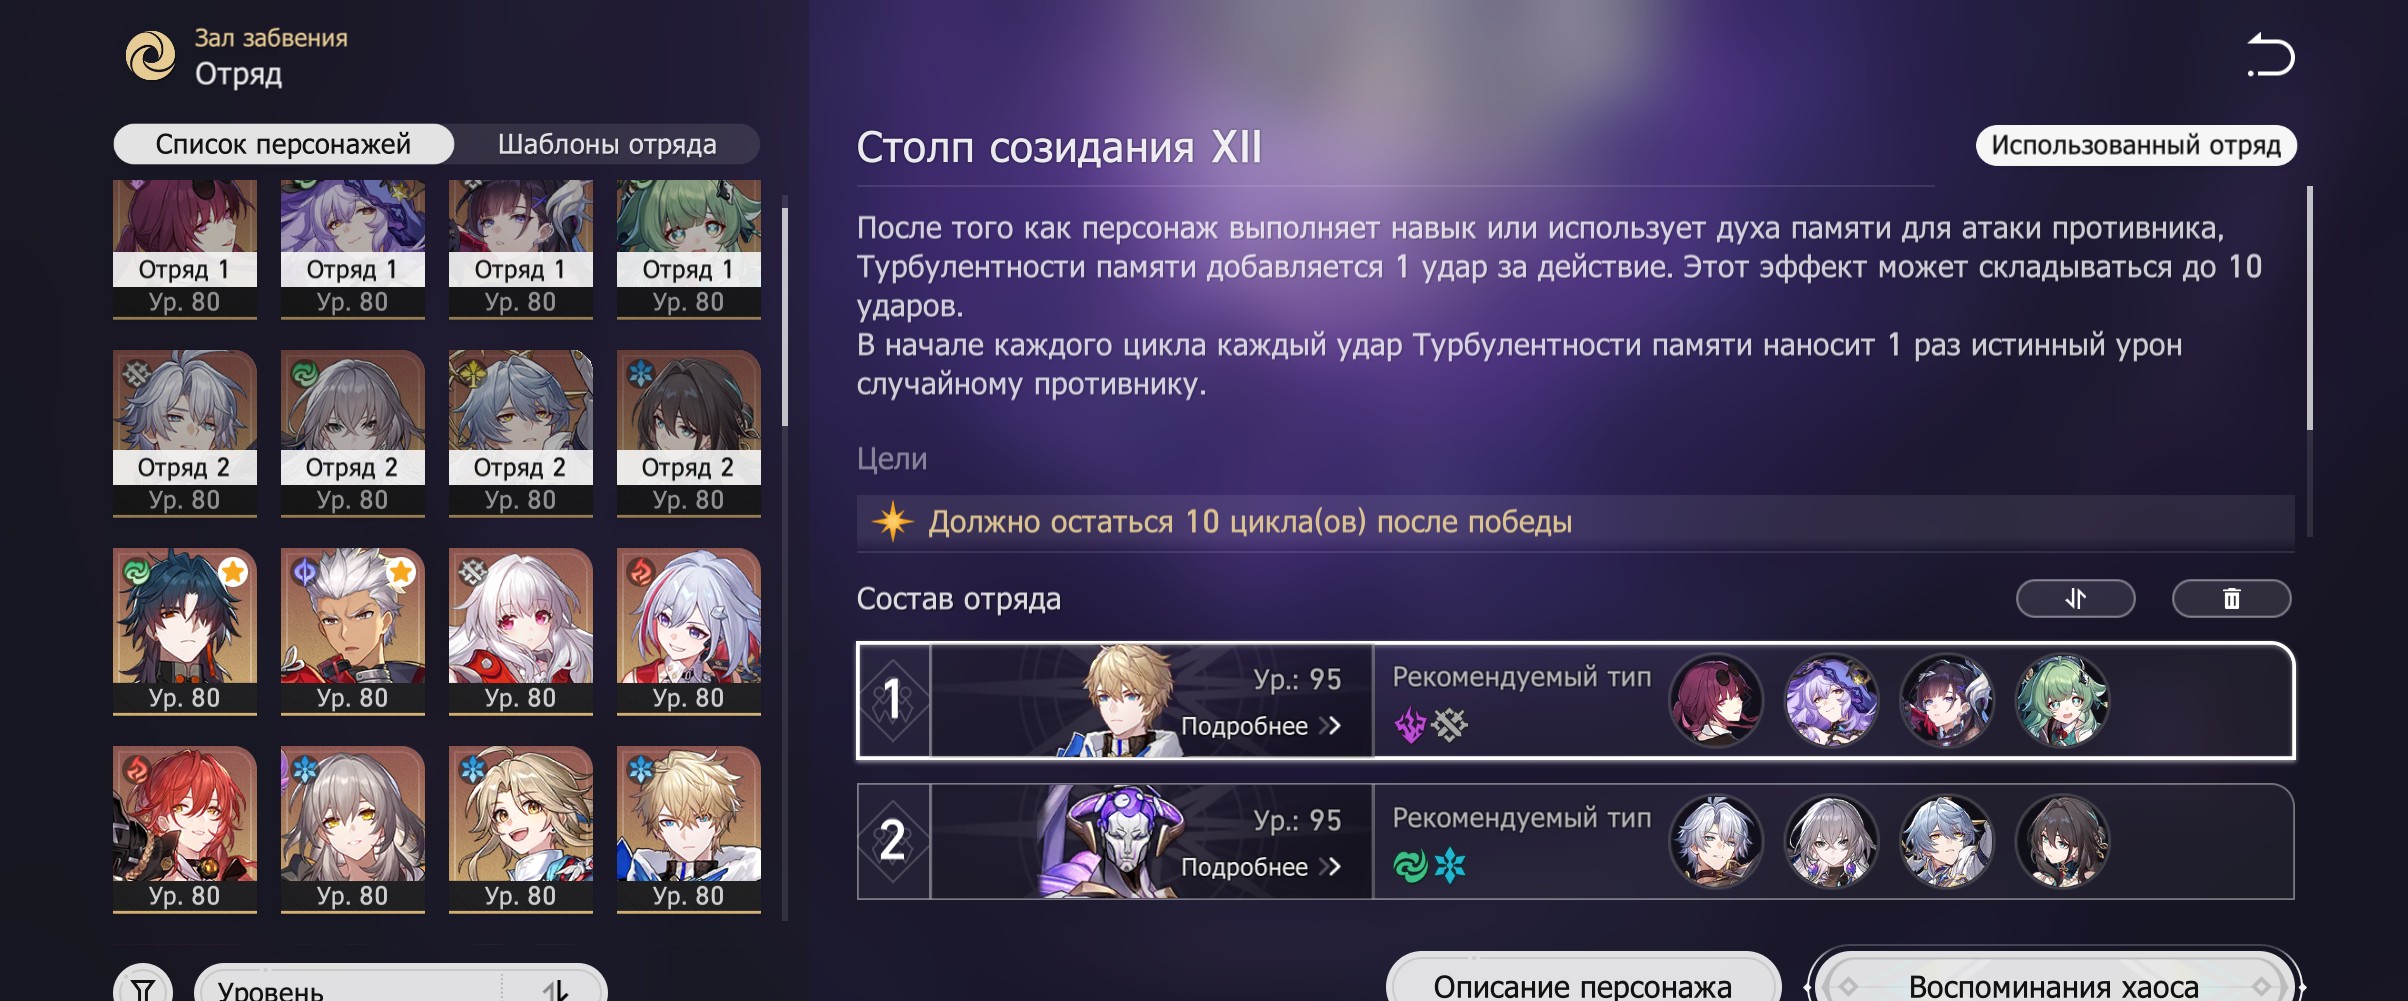
Task: Click the Воспоминания хаоса button
Action: 2054,980
